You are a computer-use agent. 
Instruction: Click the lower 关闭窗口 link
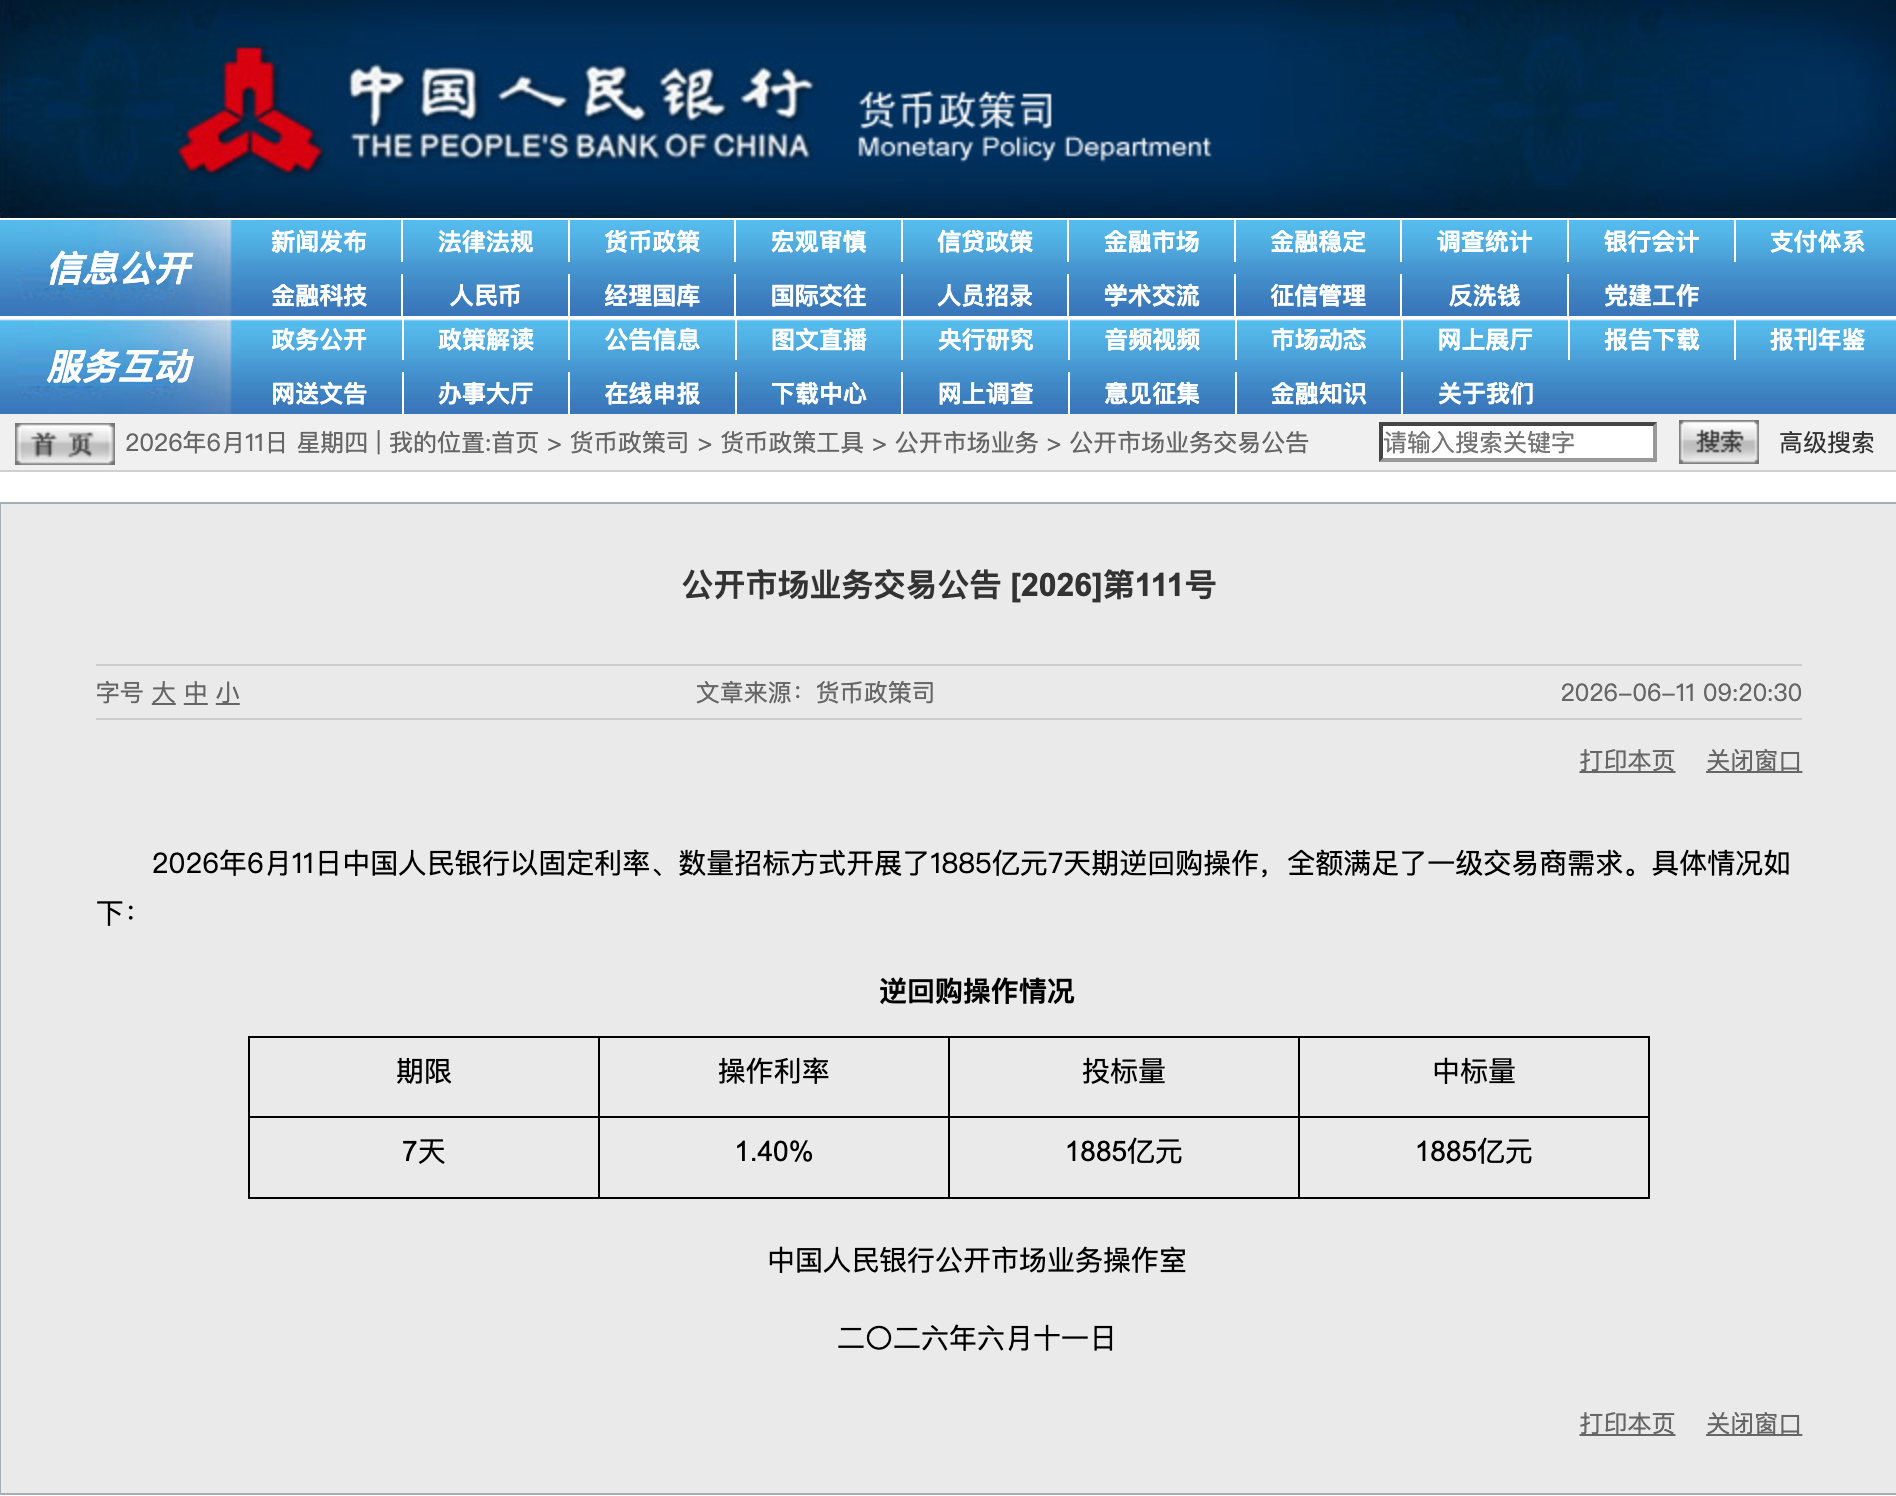click(1754, 1424)
